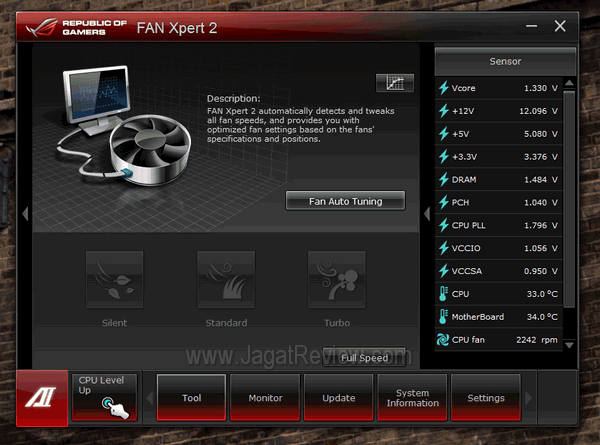Go to previous page with far-left arrow
This screenshot has height=445, width=600.
coord(25,214)
